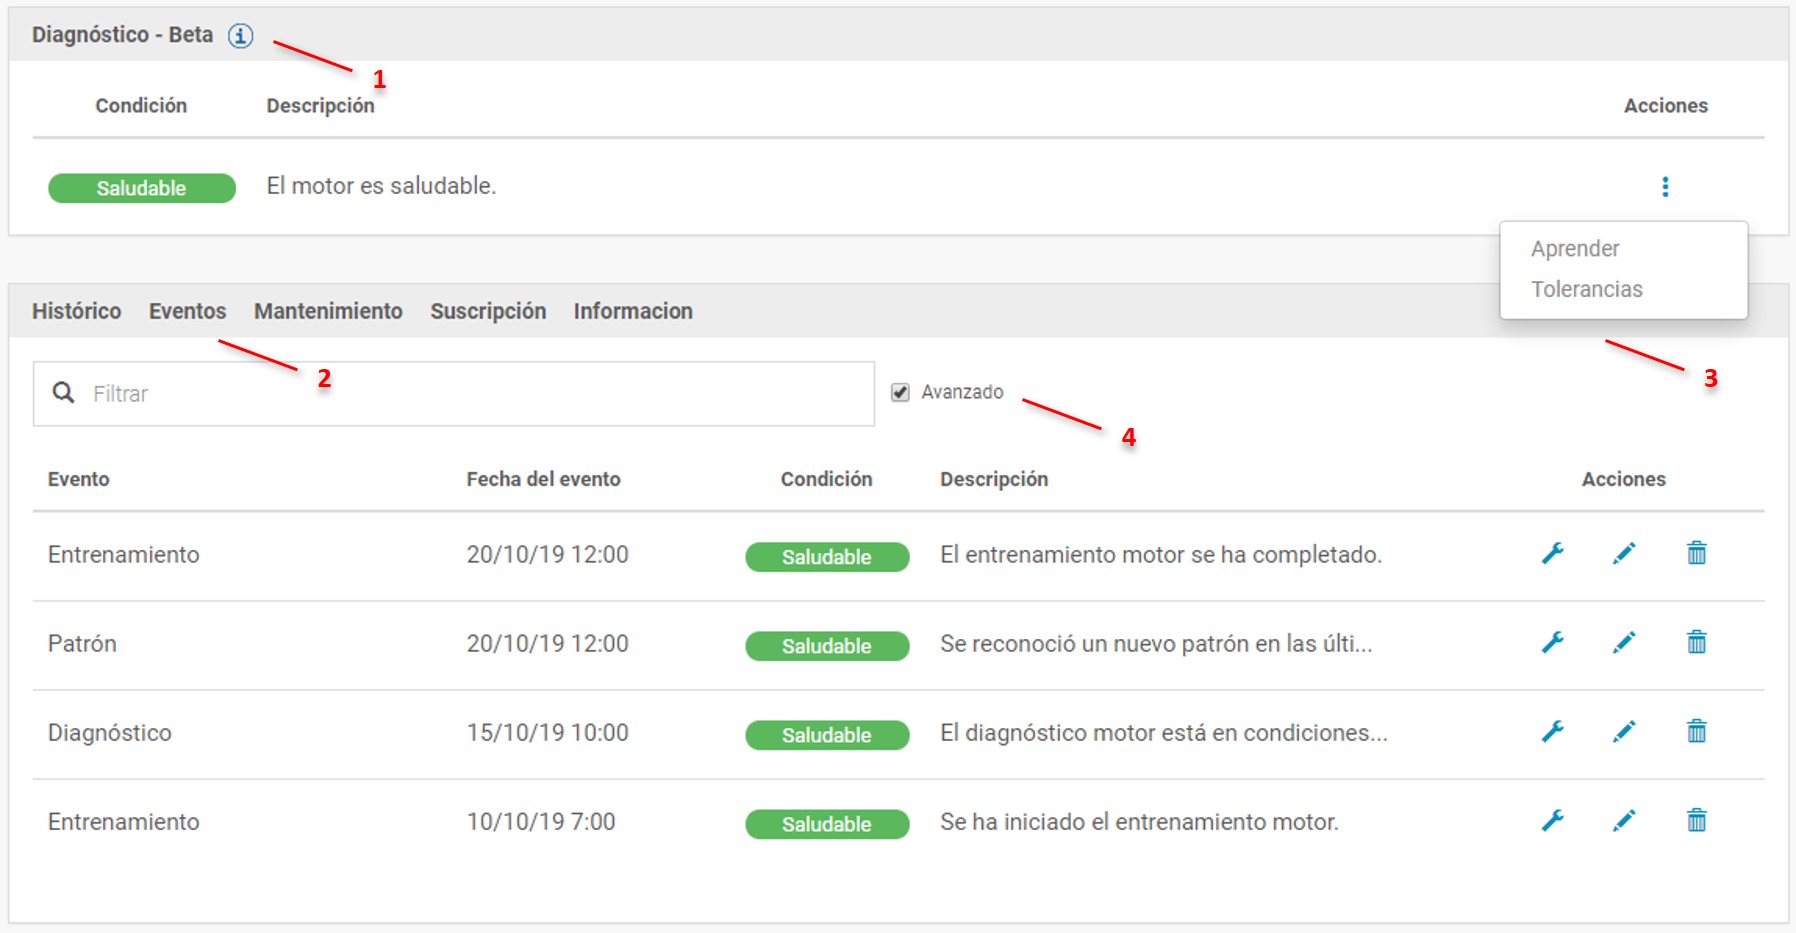This screenshot has height=933, width=1796.
Task: Edit the Patrón event with pencil icon
Action: coord(1624,642)
